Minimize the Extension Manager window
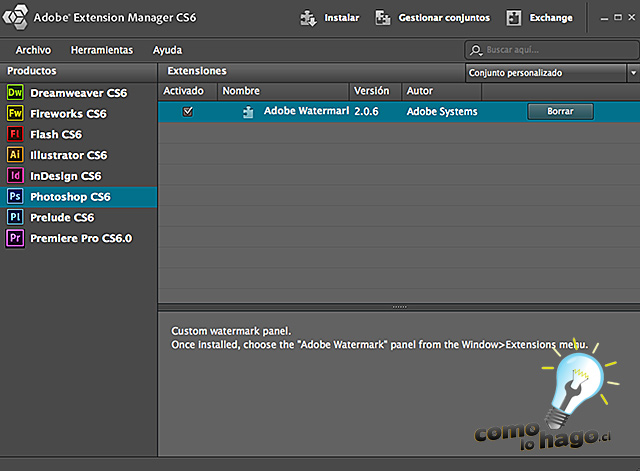The width and height of the screenshot is (640, 471). point(604,18)
